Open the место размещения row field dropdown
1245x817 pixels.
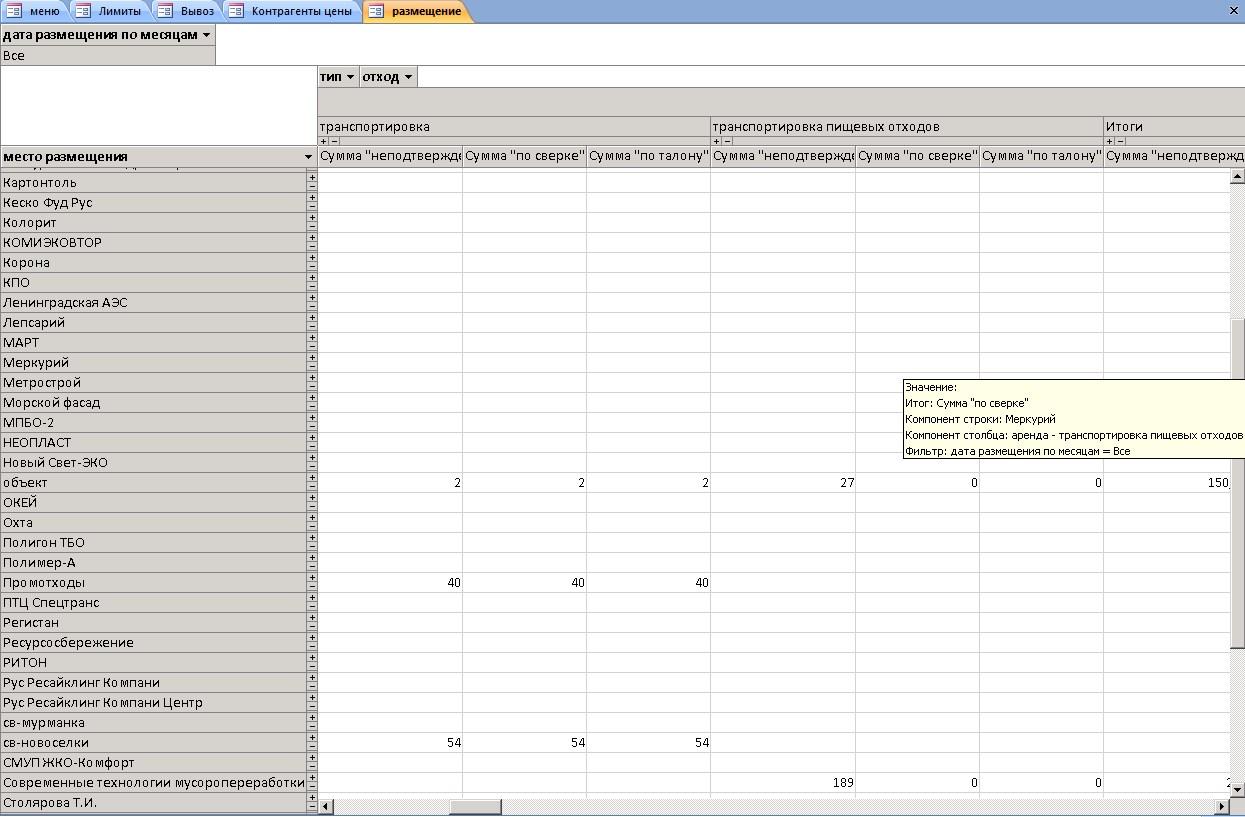308,157
